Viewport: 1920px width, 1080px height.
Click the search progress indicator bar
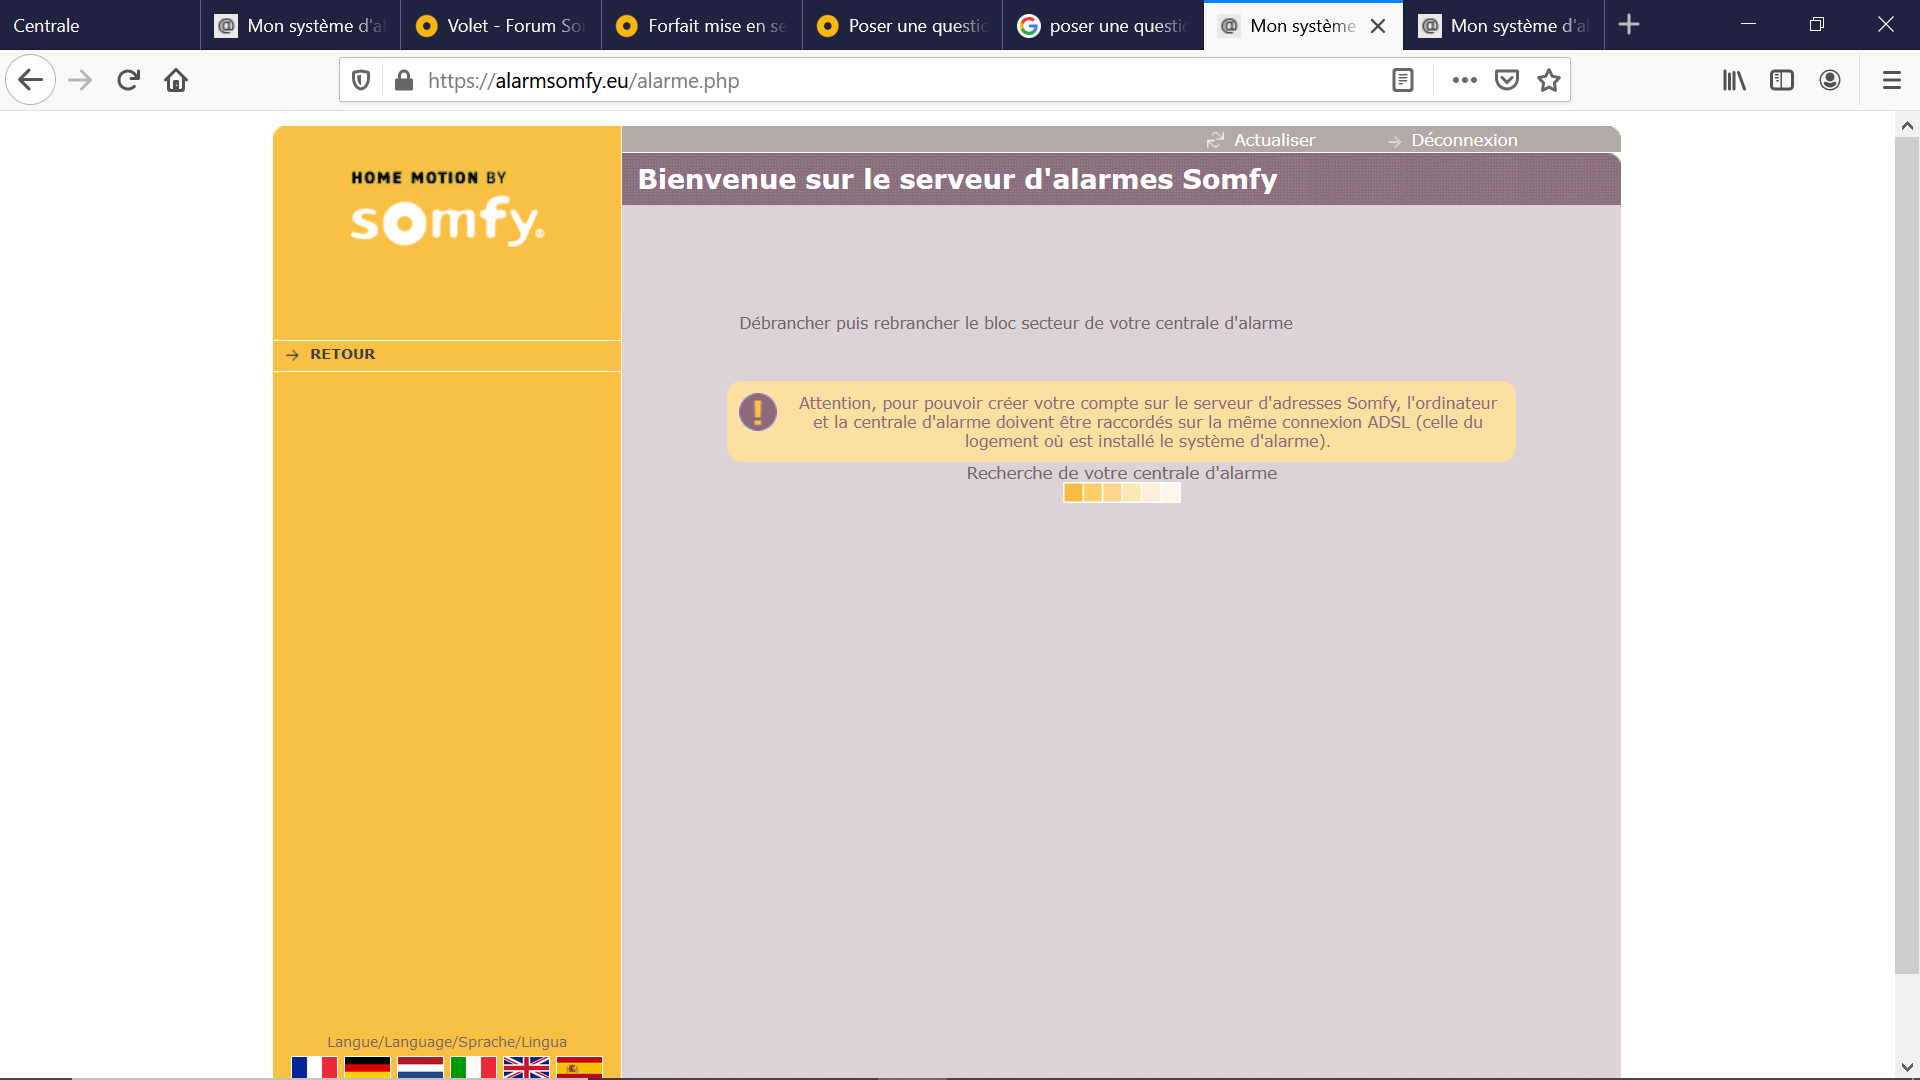[1122, 493]
